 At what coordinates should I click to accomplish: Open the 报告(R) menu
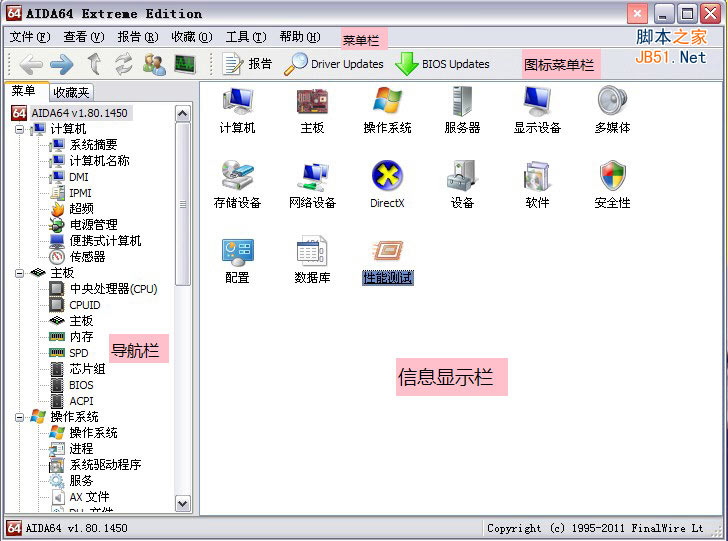(138, 37)
